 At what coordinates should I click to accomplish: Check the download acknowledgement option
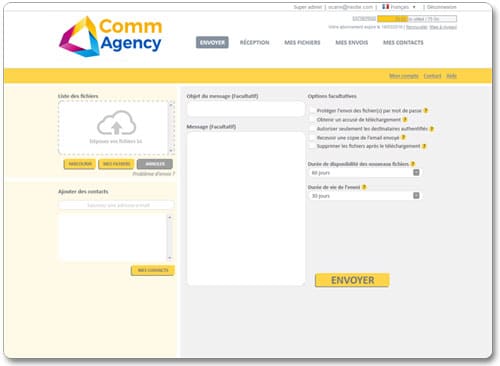pyautogui.click(x=312, y=119)
